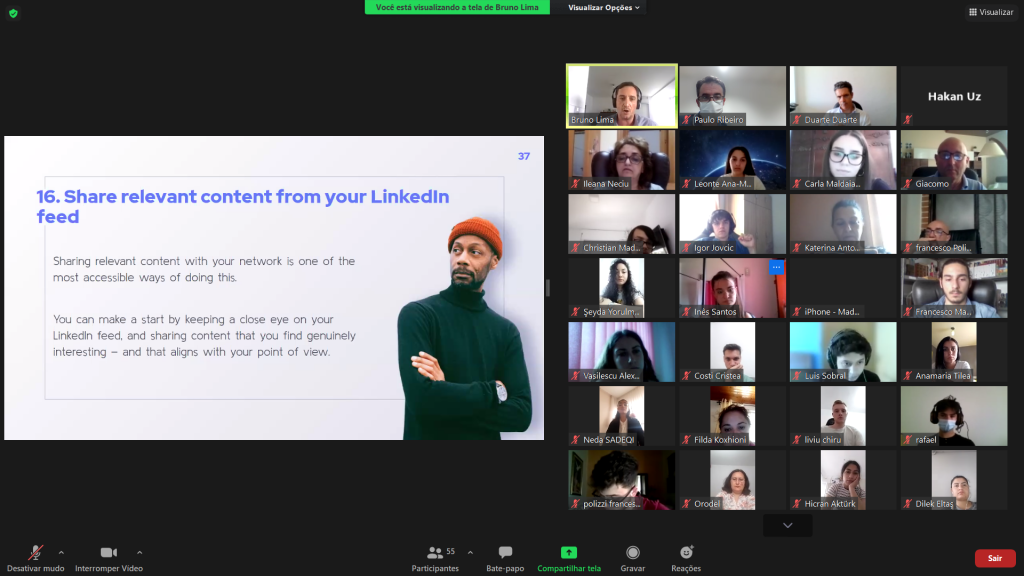Click the green encryption shield icon
1024x576 pixels.
coord(13,13)
